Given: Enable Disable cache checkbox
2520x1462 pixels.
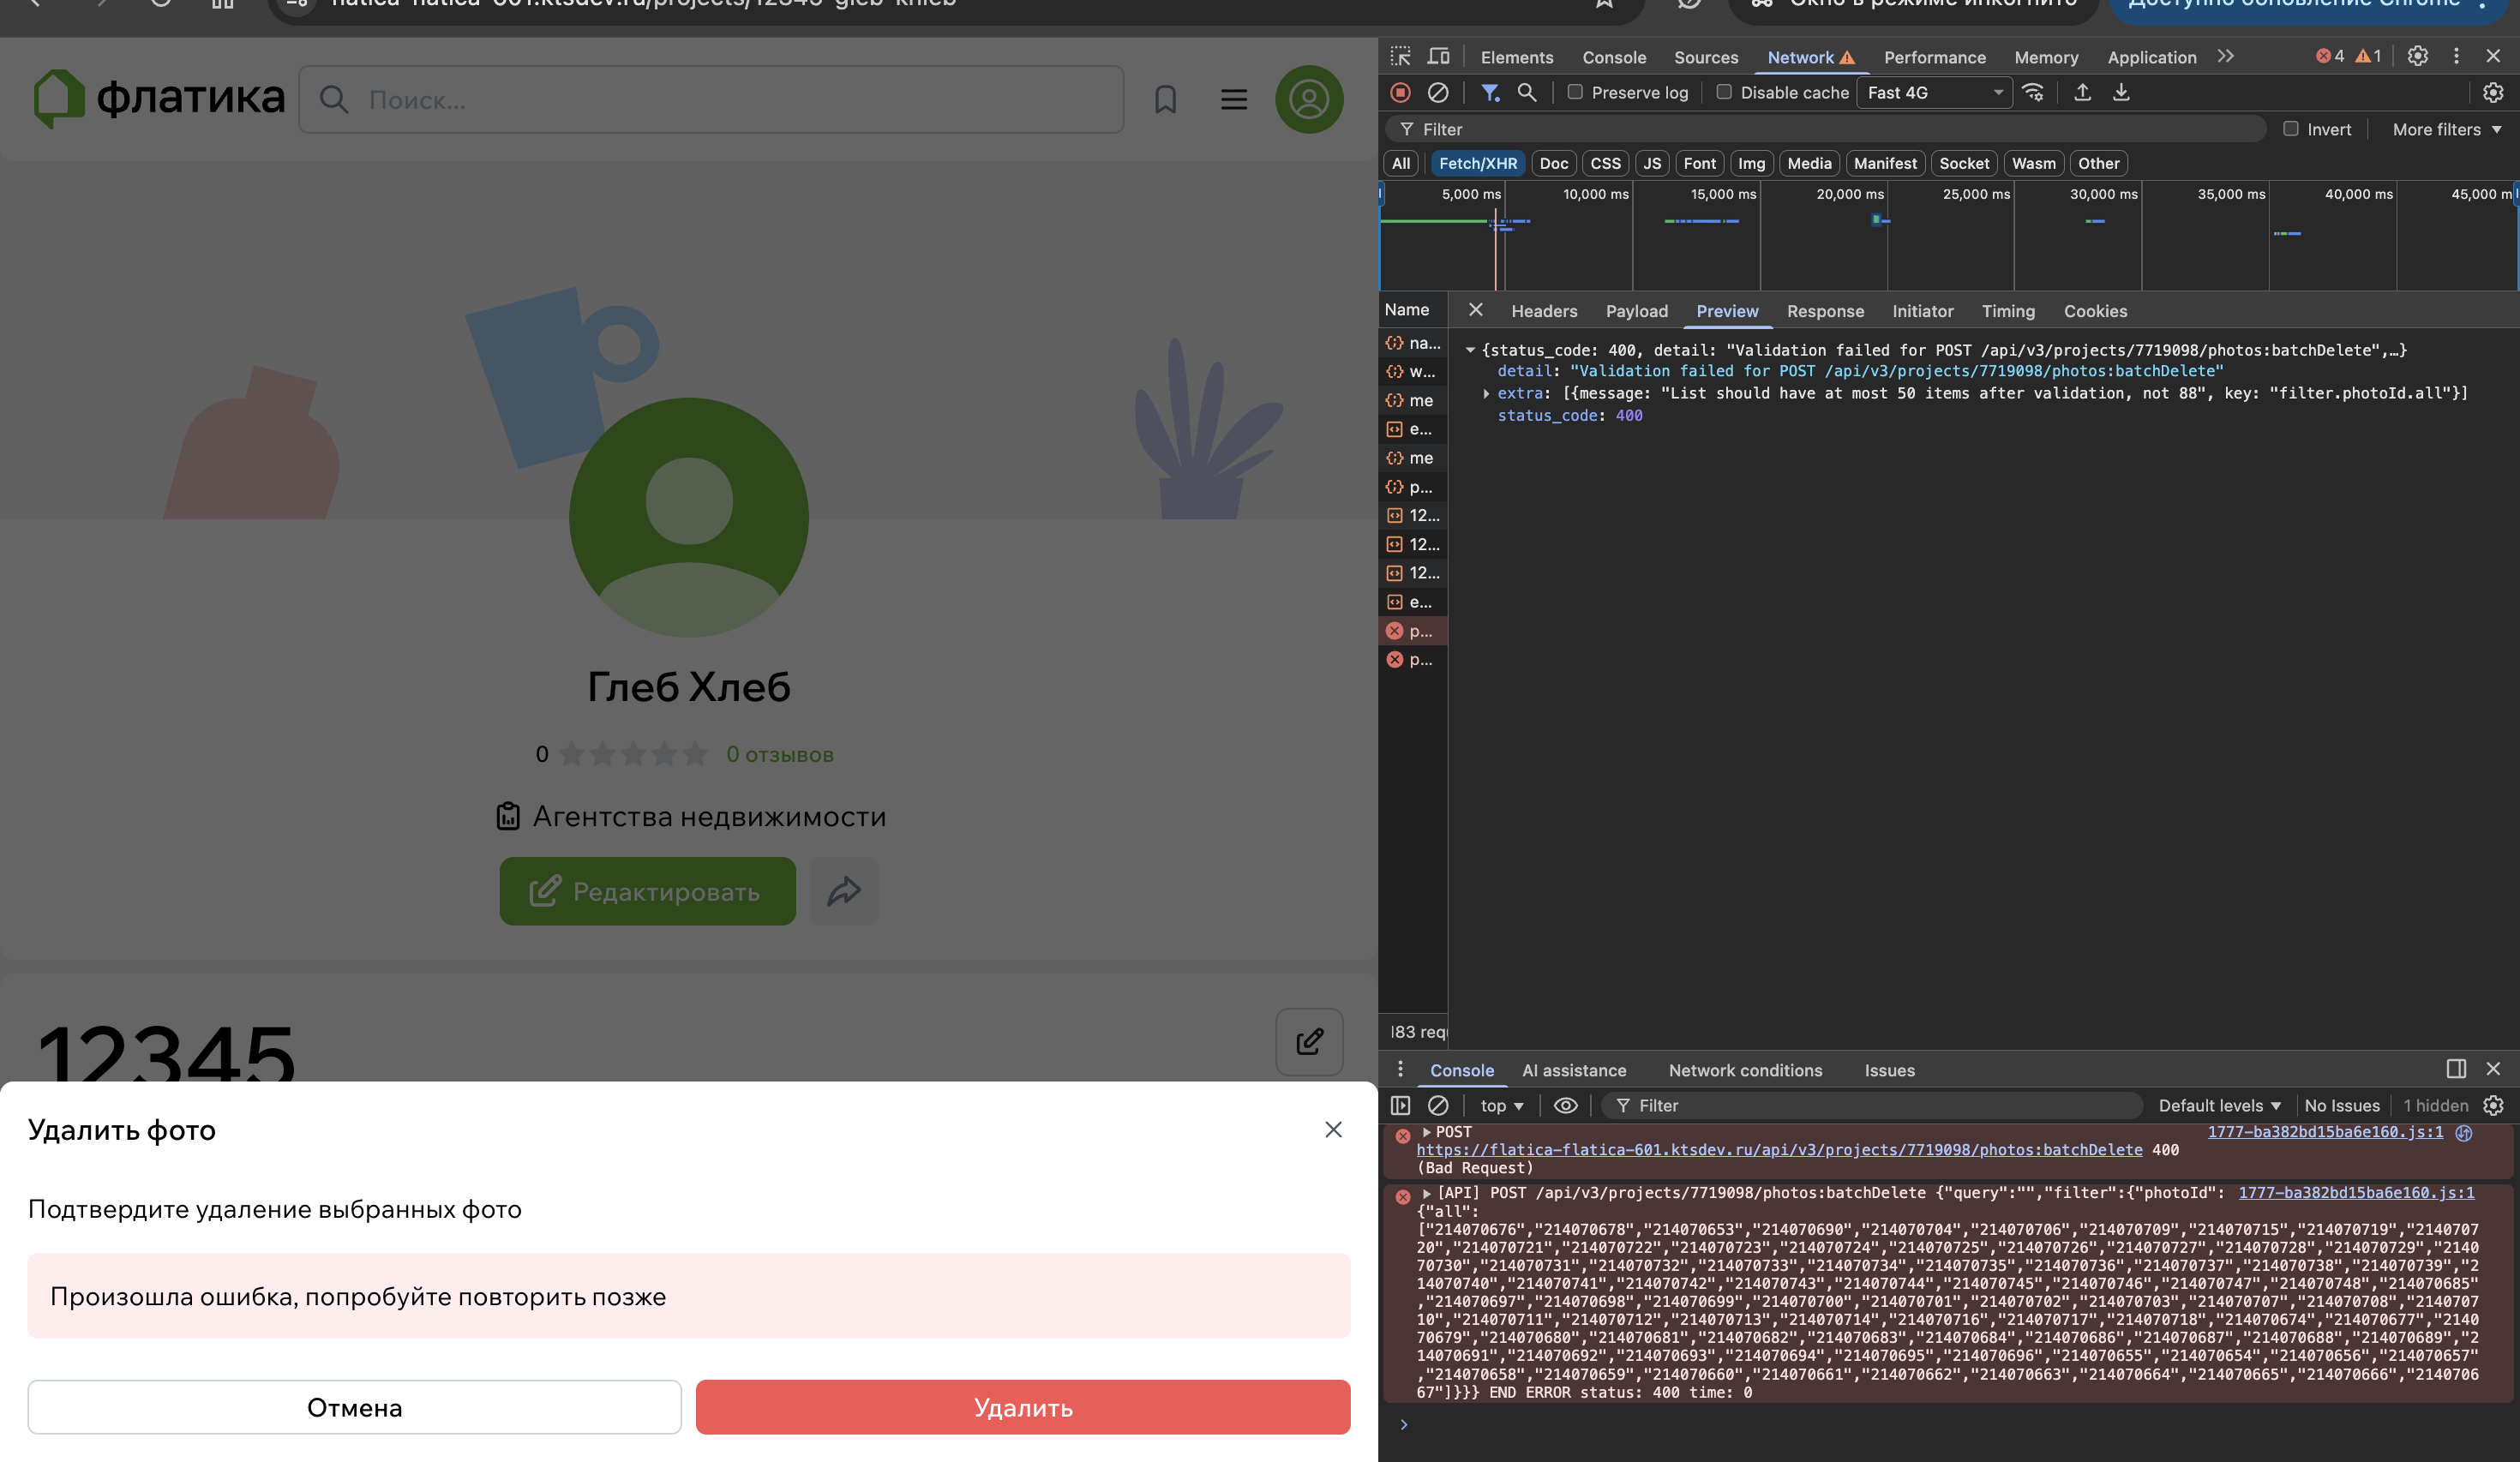Looking at the screenshot, I should 1724,92.
